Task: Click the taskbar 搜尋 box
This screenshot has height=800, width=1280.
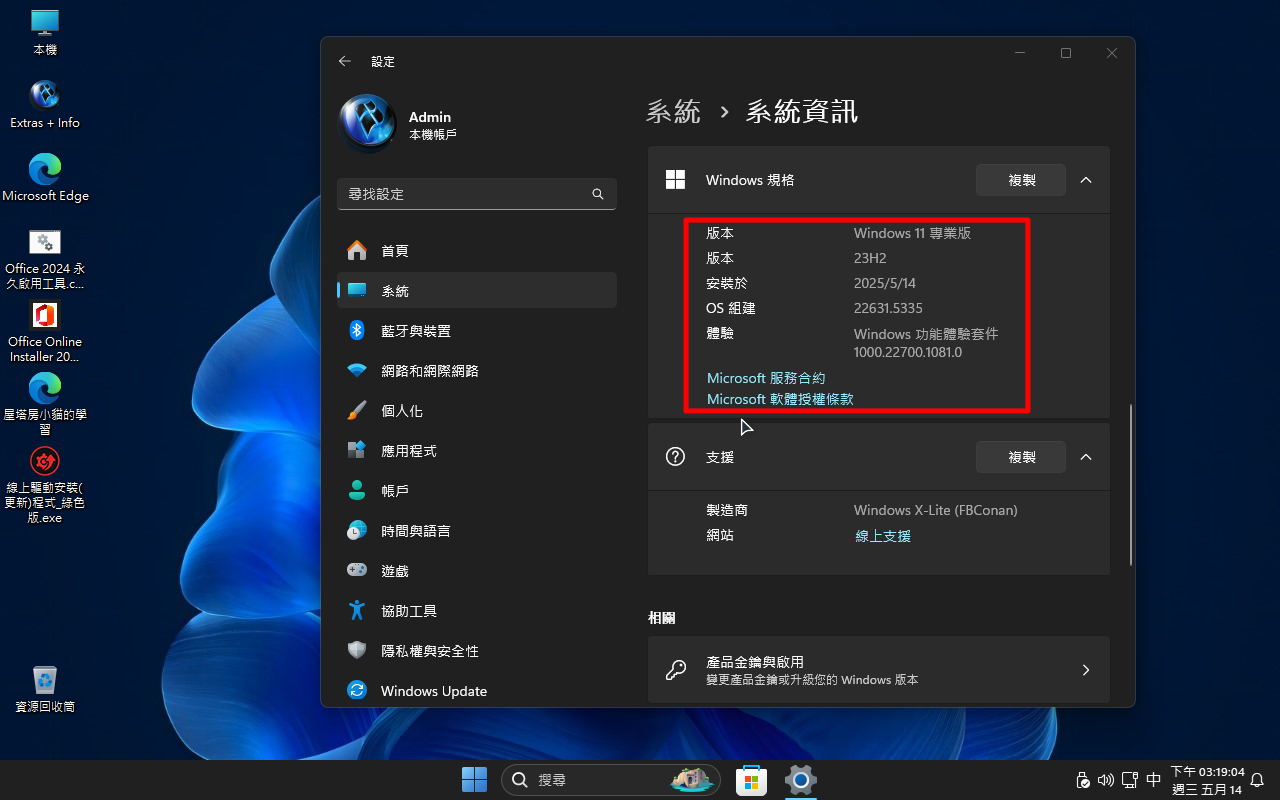Action: [610, 780]
